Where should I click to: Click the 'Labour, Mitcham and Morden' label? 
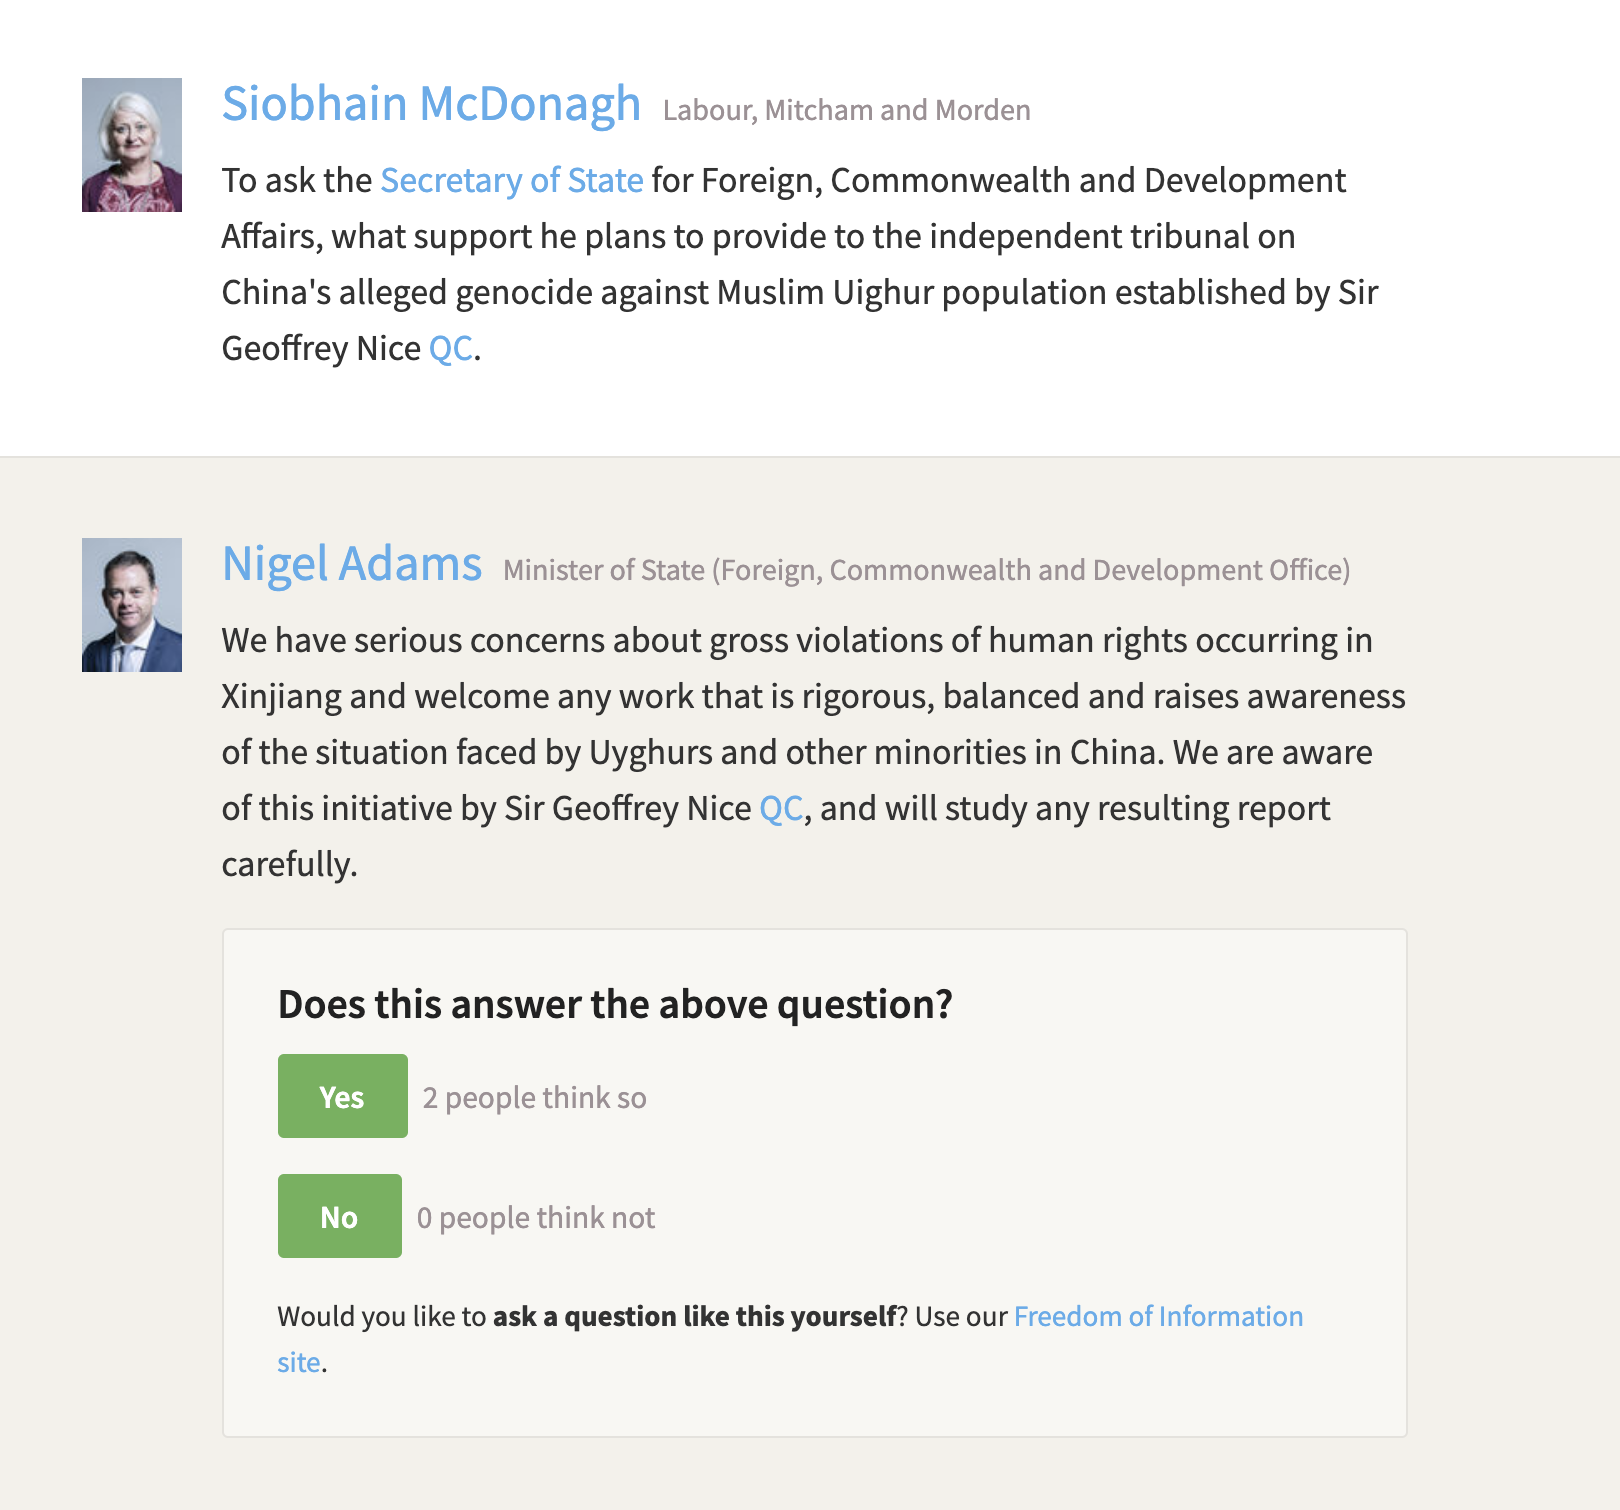tap(846, 110)
